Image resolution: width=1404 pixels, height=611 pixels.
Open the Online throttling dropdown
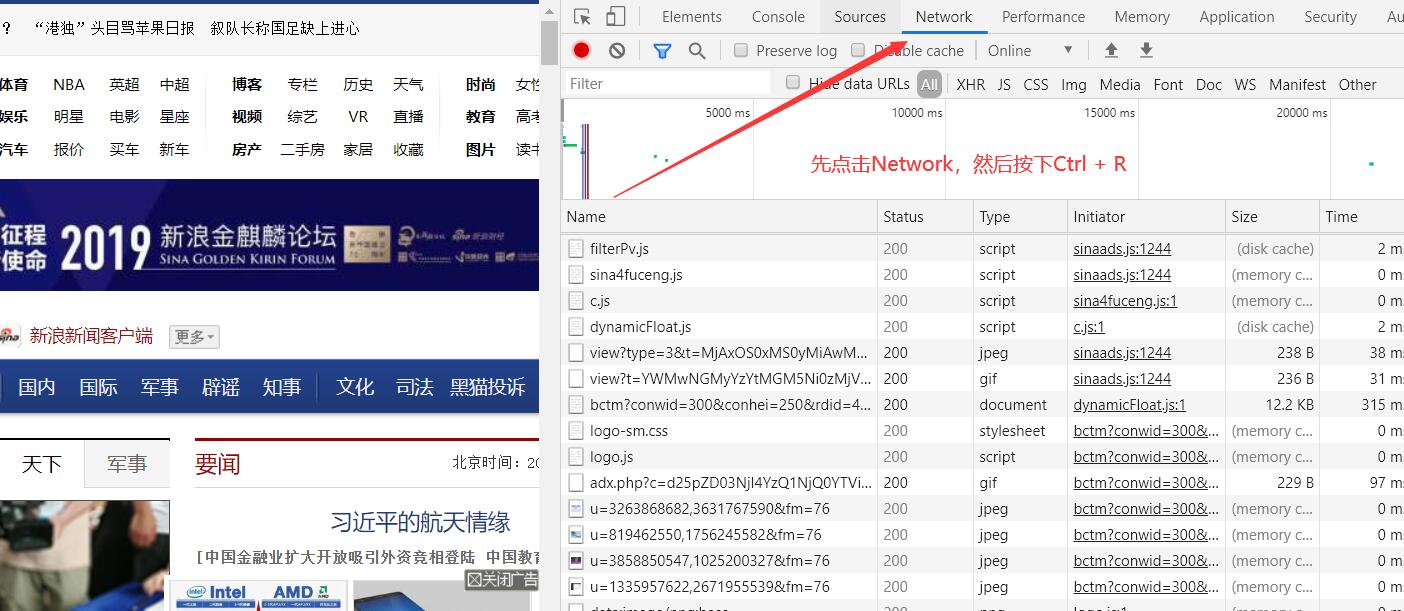coord(1030,50)
